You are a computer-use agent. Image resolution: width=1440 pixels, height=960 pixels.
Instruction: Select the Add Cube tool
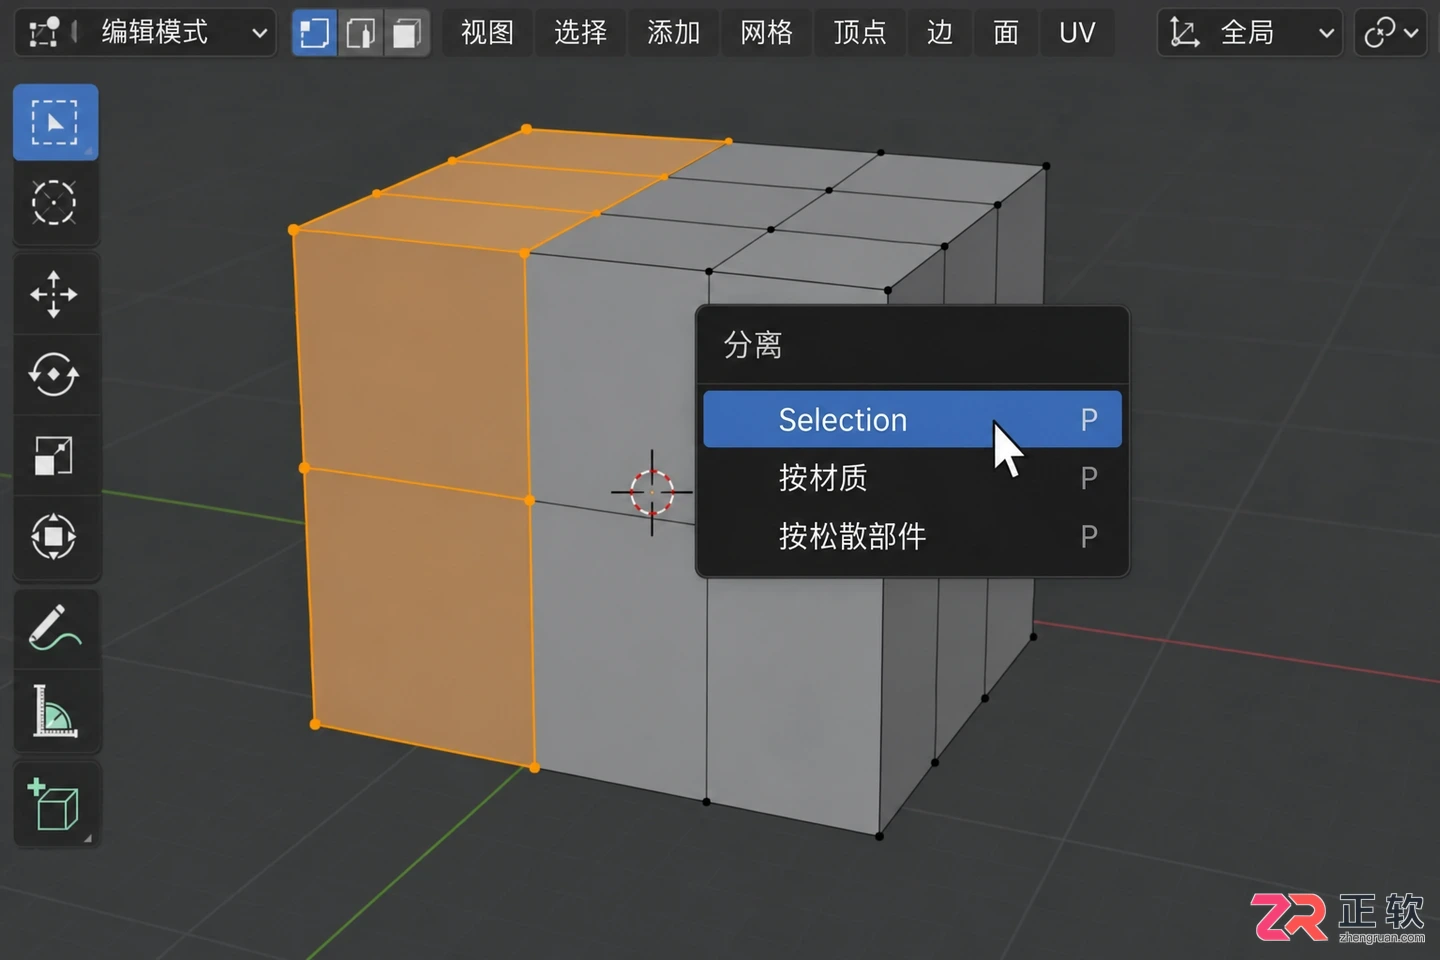(55, 804)
